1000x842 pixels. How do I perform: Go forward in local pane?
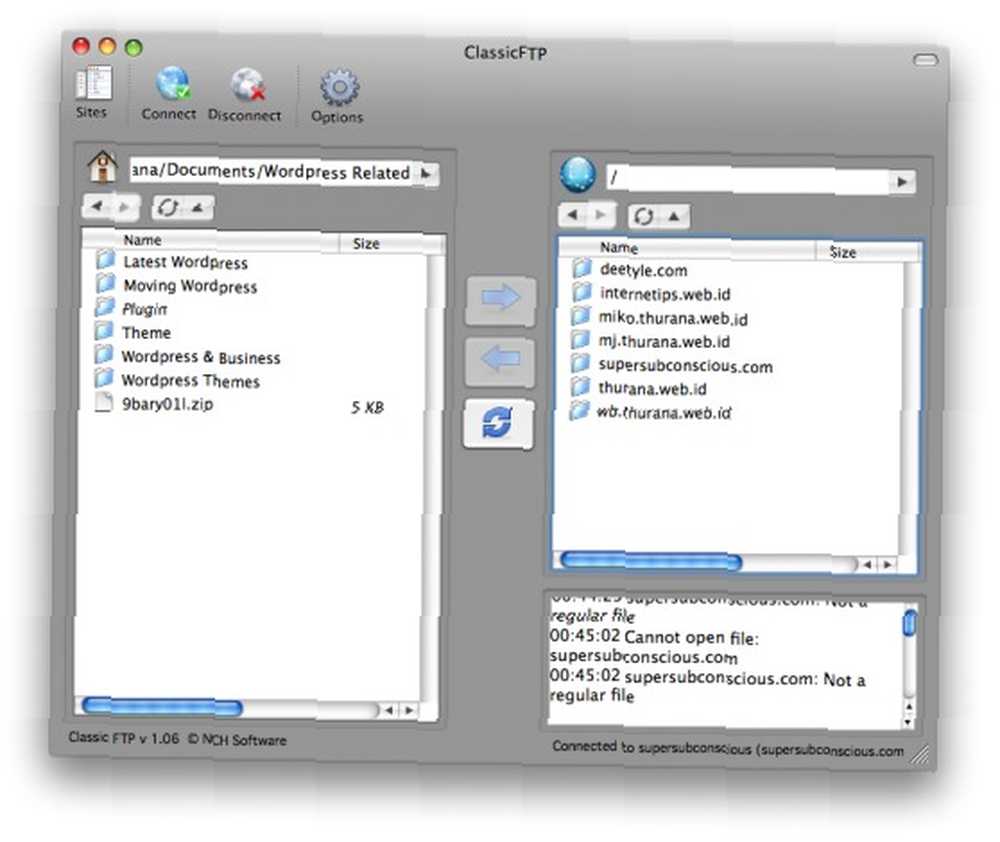click(124, 207)
